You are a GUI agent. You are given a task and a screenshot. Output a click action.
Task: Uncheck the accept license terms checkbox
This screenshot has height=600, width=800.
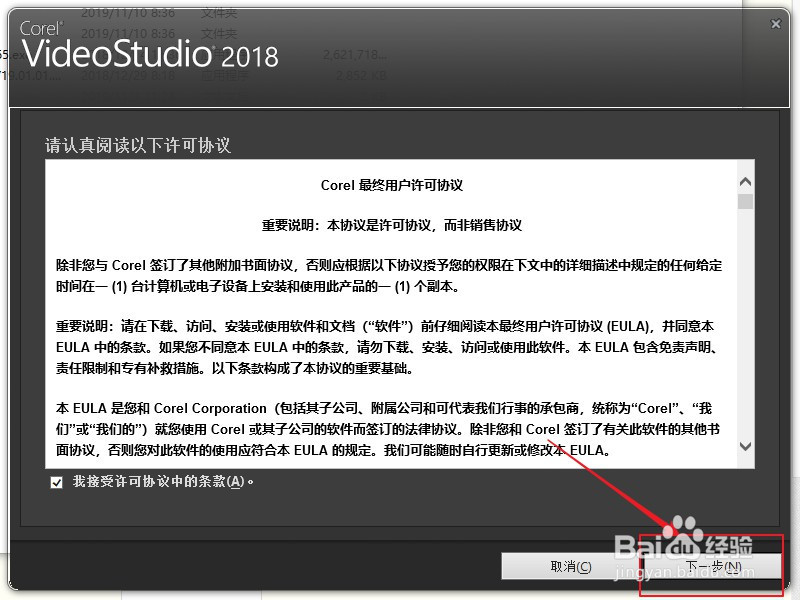click(57, 482)
